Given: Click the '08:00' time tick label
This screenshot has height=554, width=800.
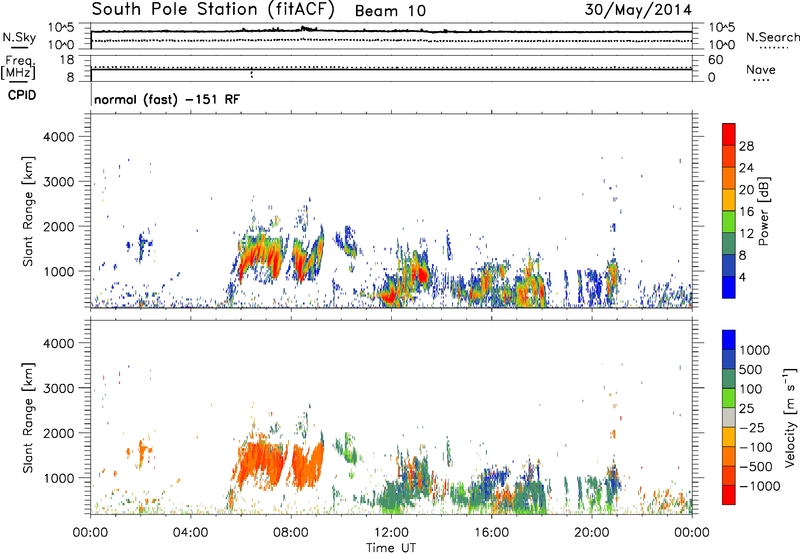Looking at the screenshot, I should (x=291, y=533).
